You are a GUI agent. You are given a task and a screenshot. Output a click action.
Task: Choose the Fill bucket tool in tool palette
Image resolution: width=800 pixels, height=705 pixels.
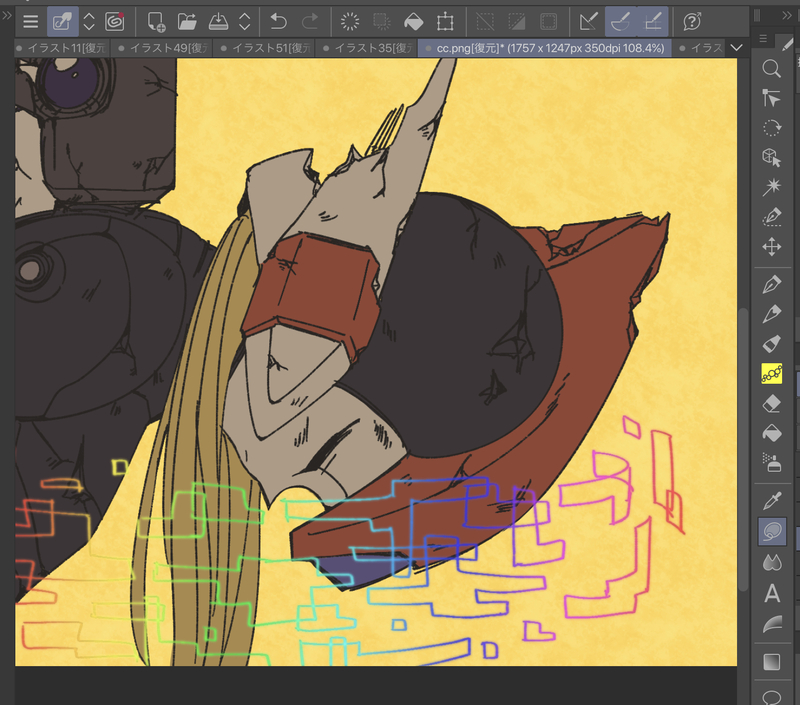click(x=771, y=433)
